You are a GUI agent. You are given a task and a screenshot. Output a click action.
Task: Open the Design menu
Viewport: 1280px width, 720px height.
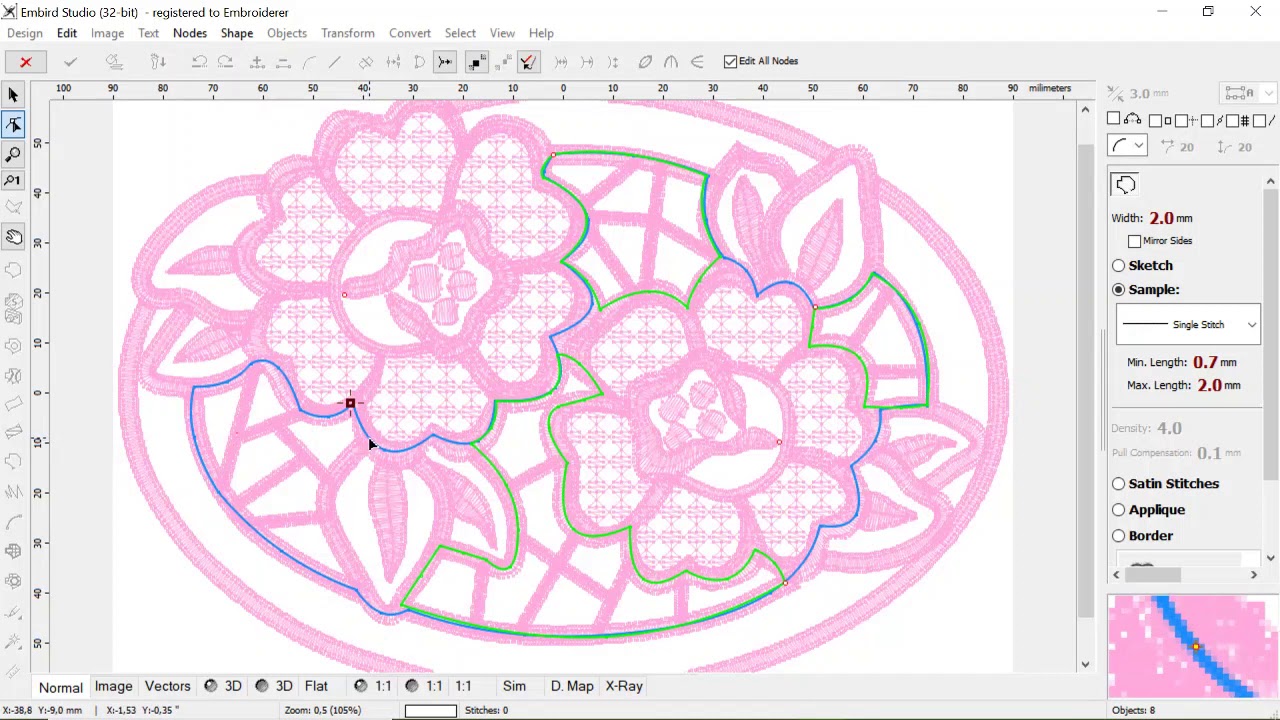pyautogui.click(x=25, y=33)
